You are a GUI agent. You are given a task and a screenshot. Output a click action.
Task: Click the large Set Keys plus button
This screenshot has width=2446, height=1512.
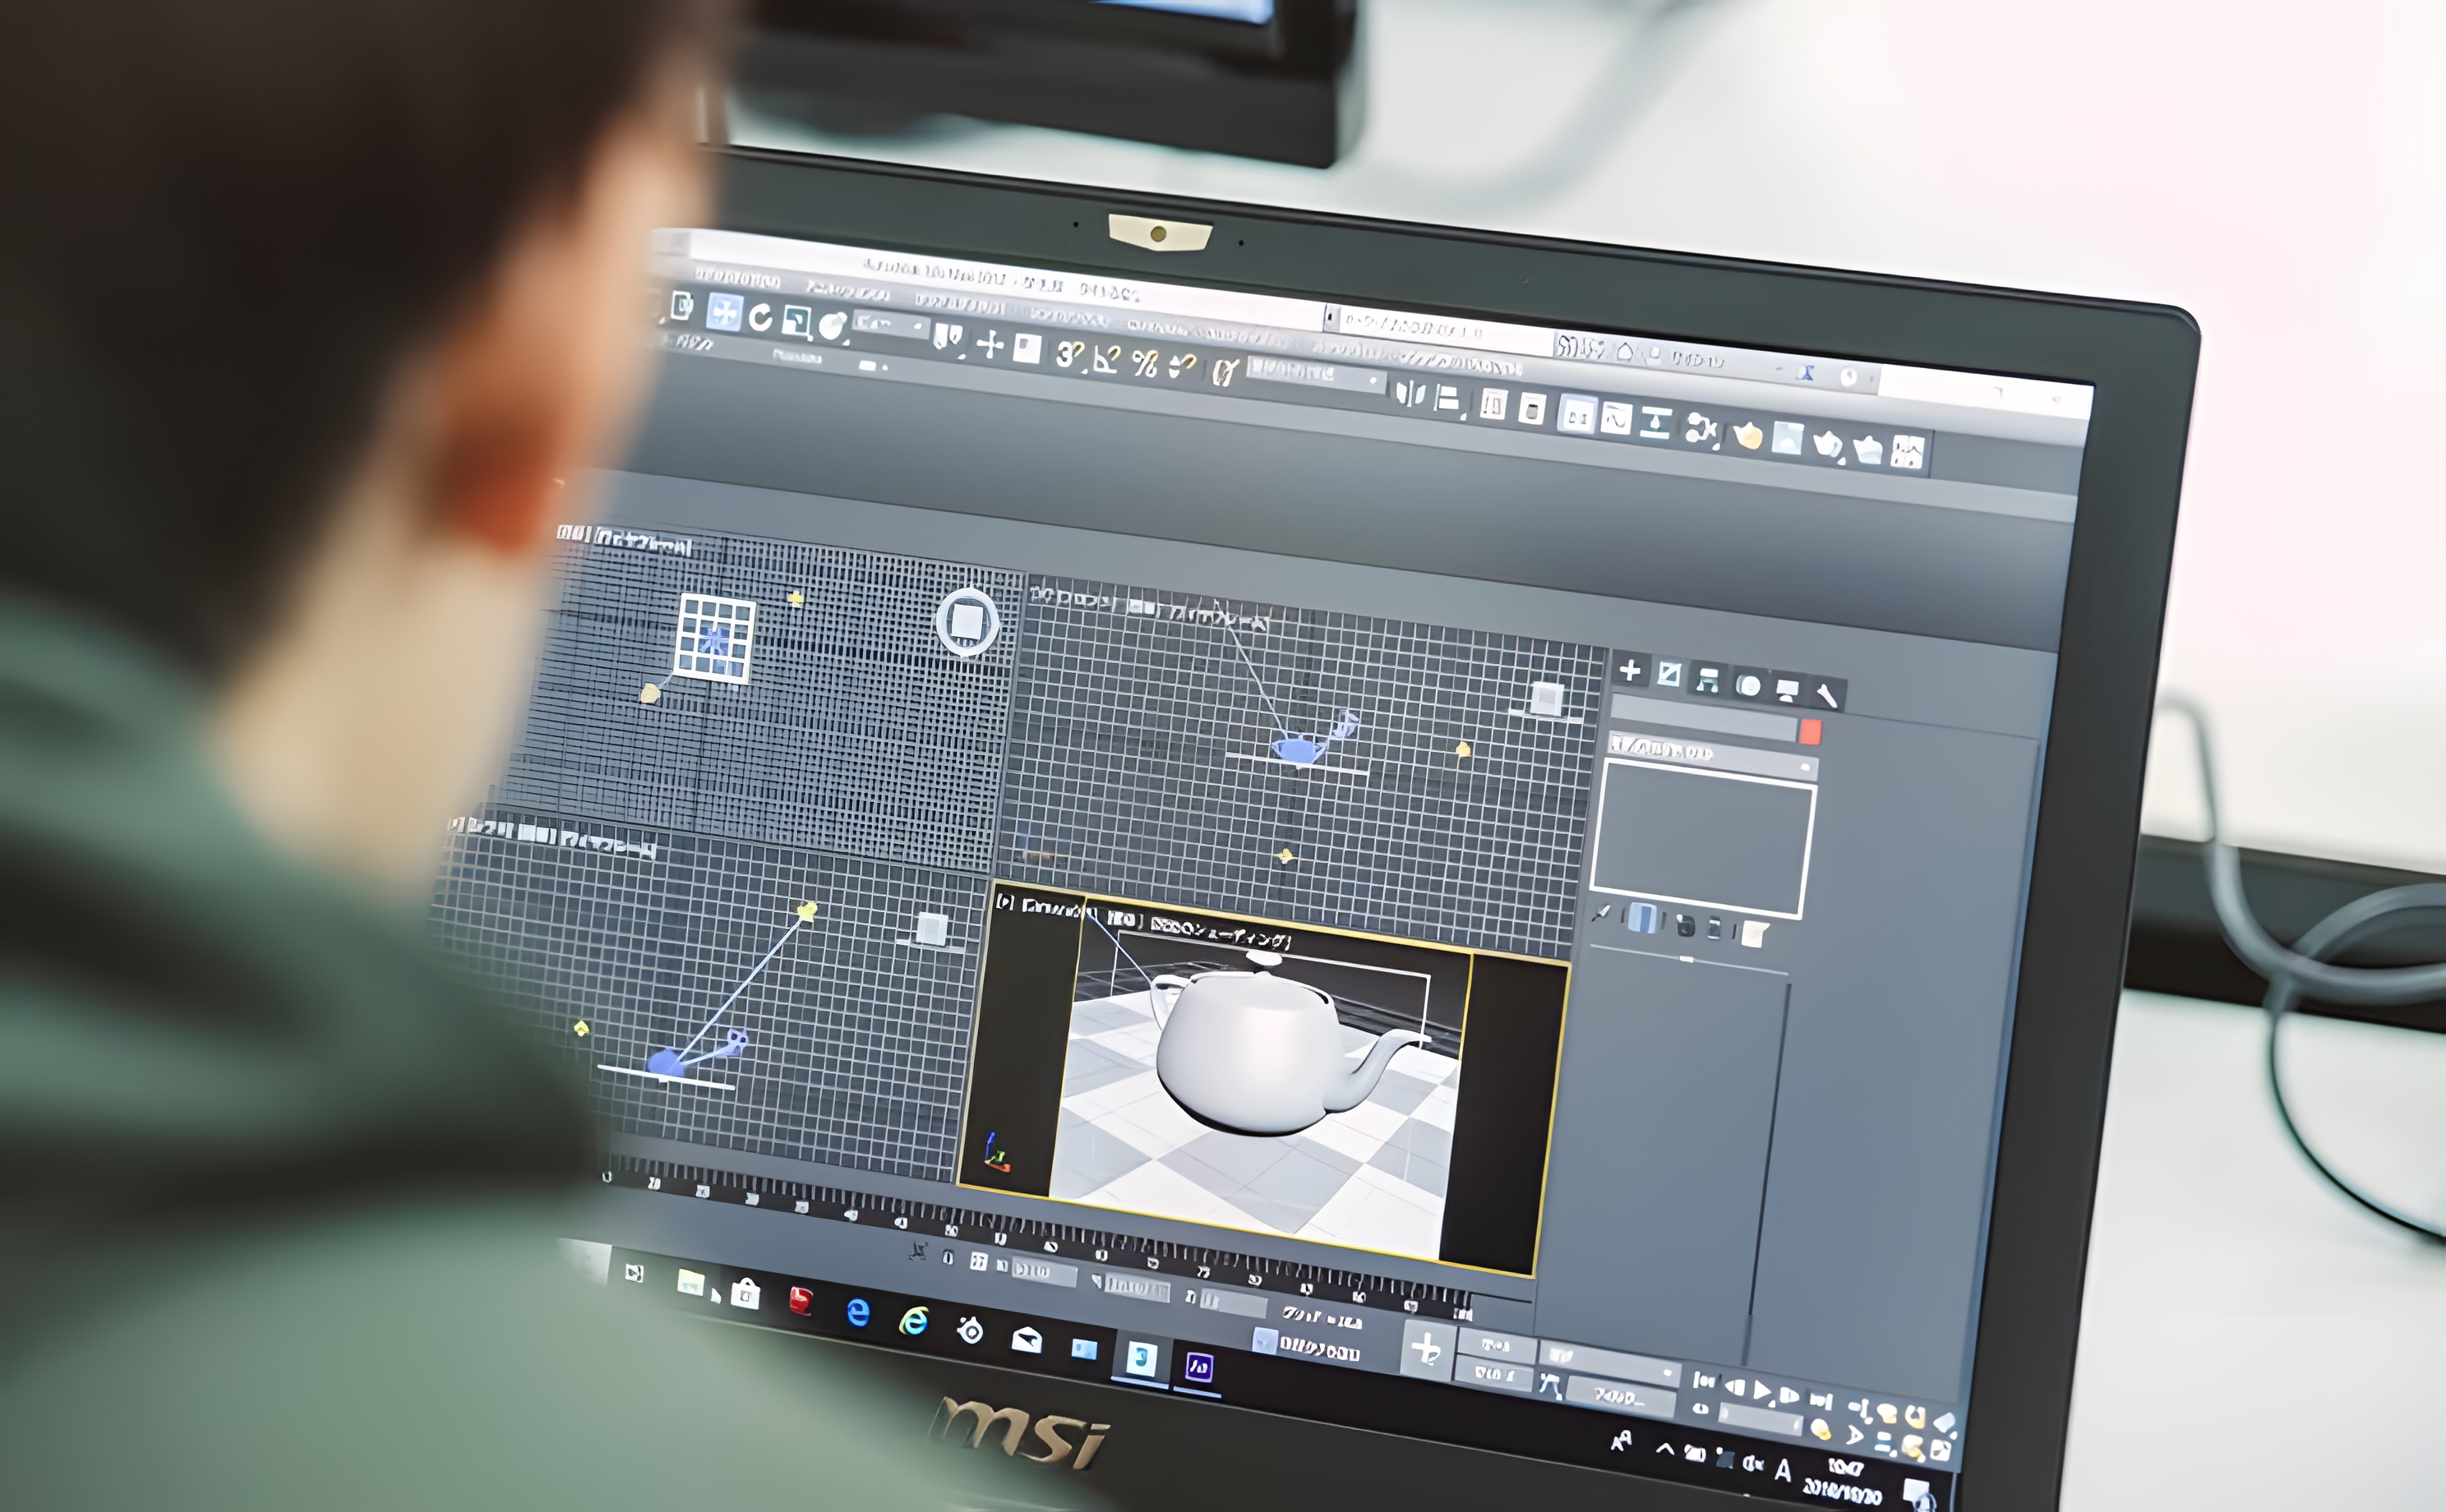(1427, 1349)
